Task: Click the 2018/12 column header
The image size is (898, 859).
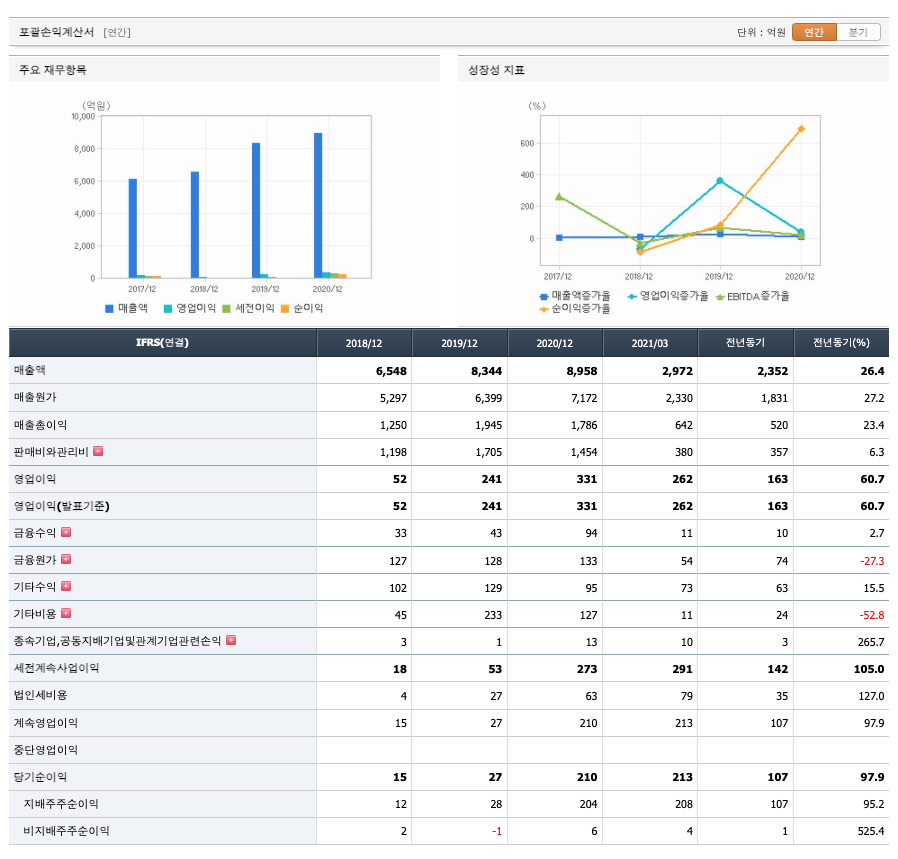Action: (x=364, y=342)
